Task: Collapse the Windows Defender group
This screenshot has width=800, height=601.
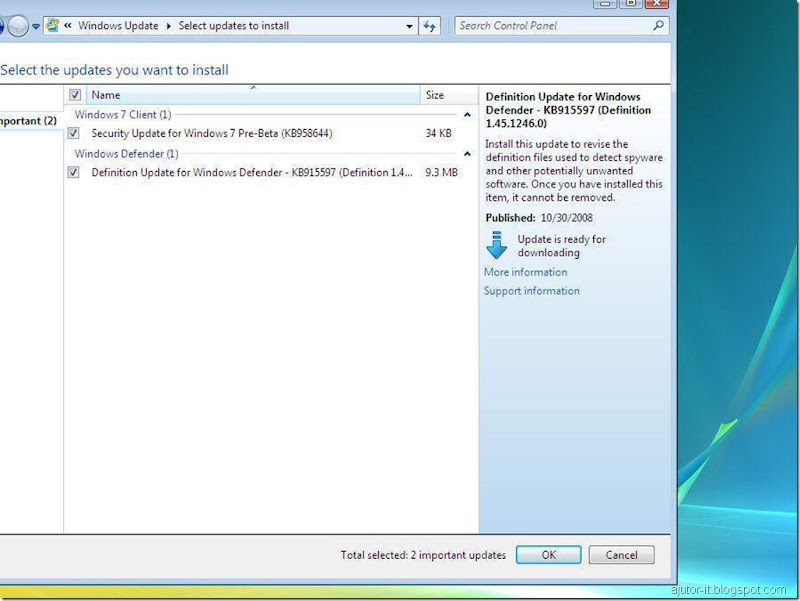Action: [x=467, y=154]
